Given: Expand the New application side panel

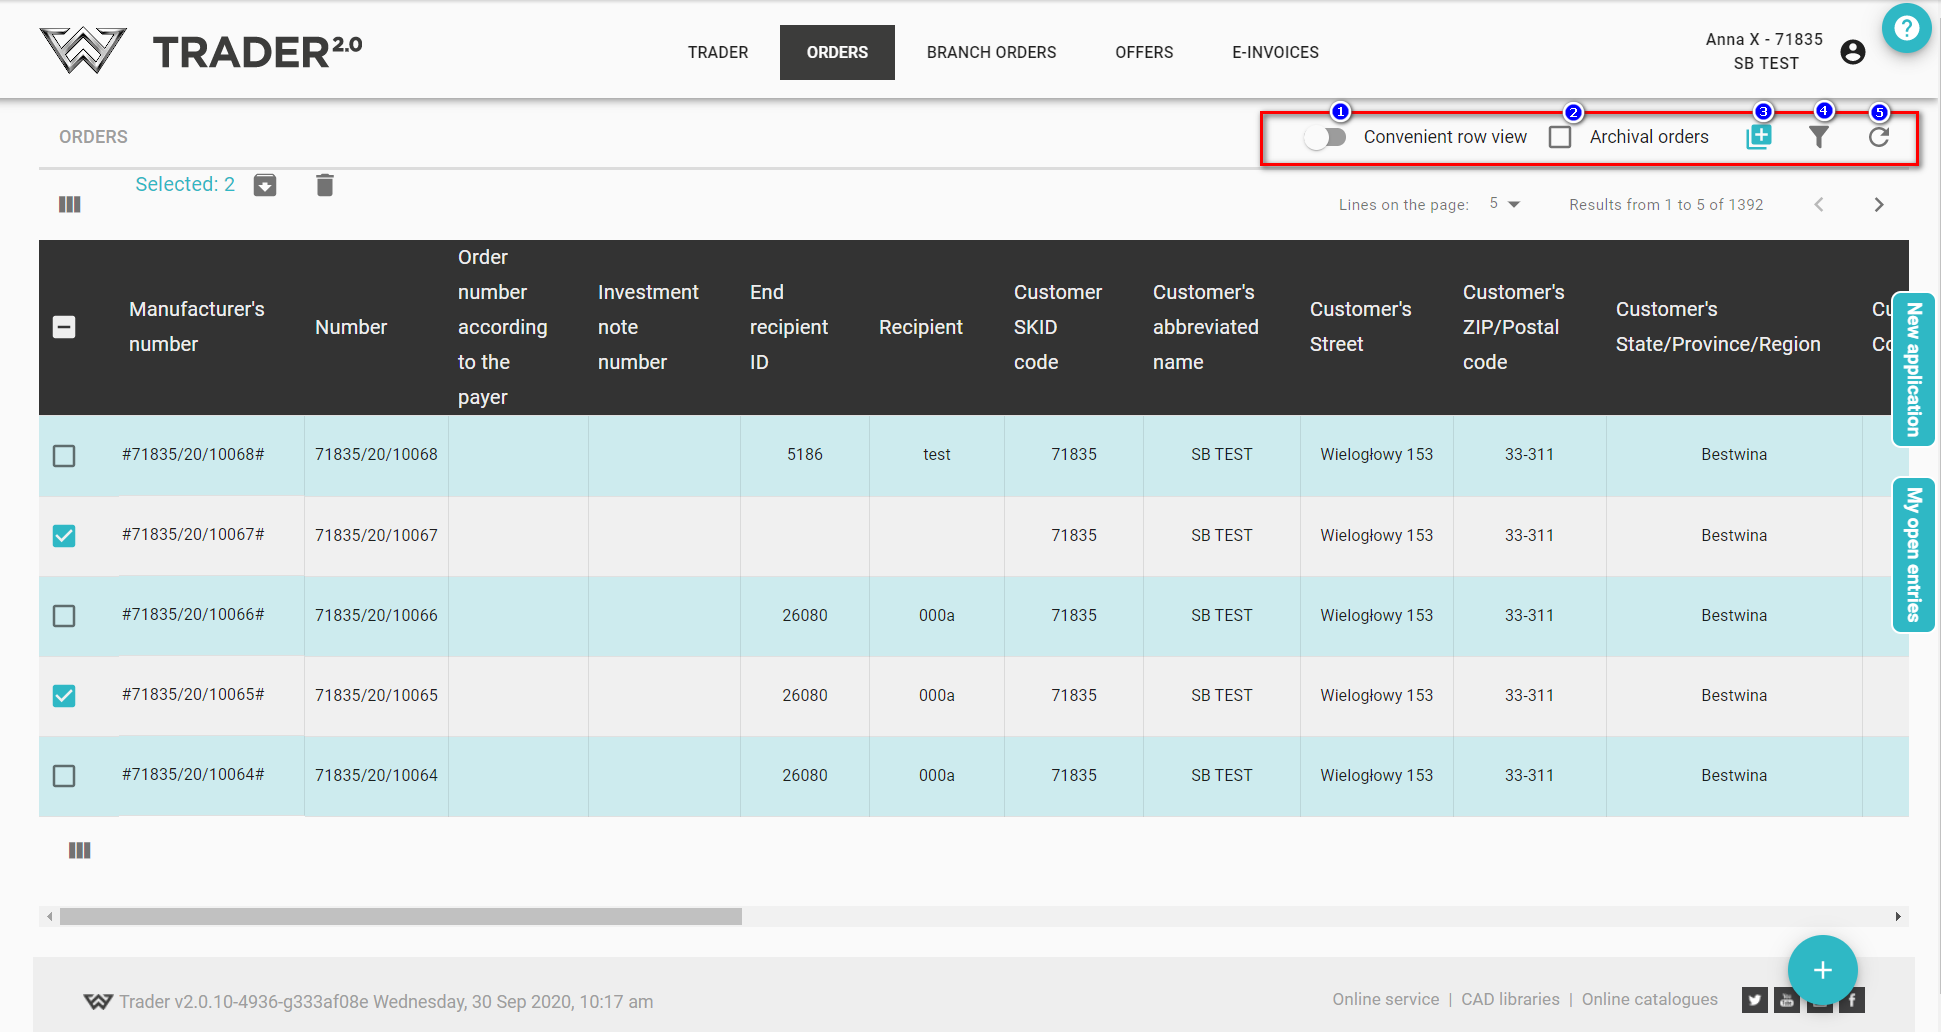Looking at the screenshot, I should 1913,369.
